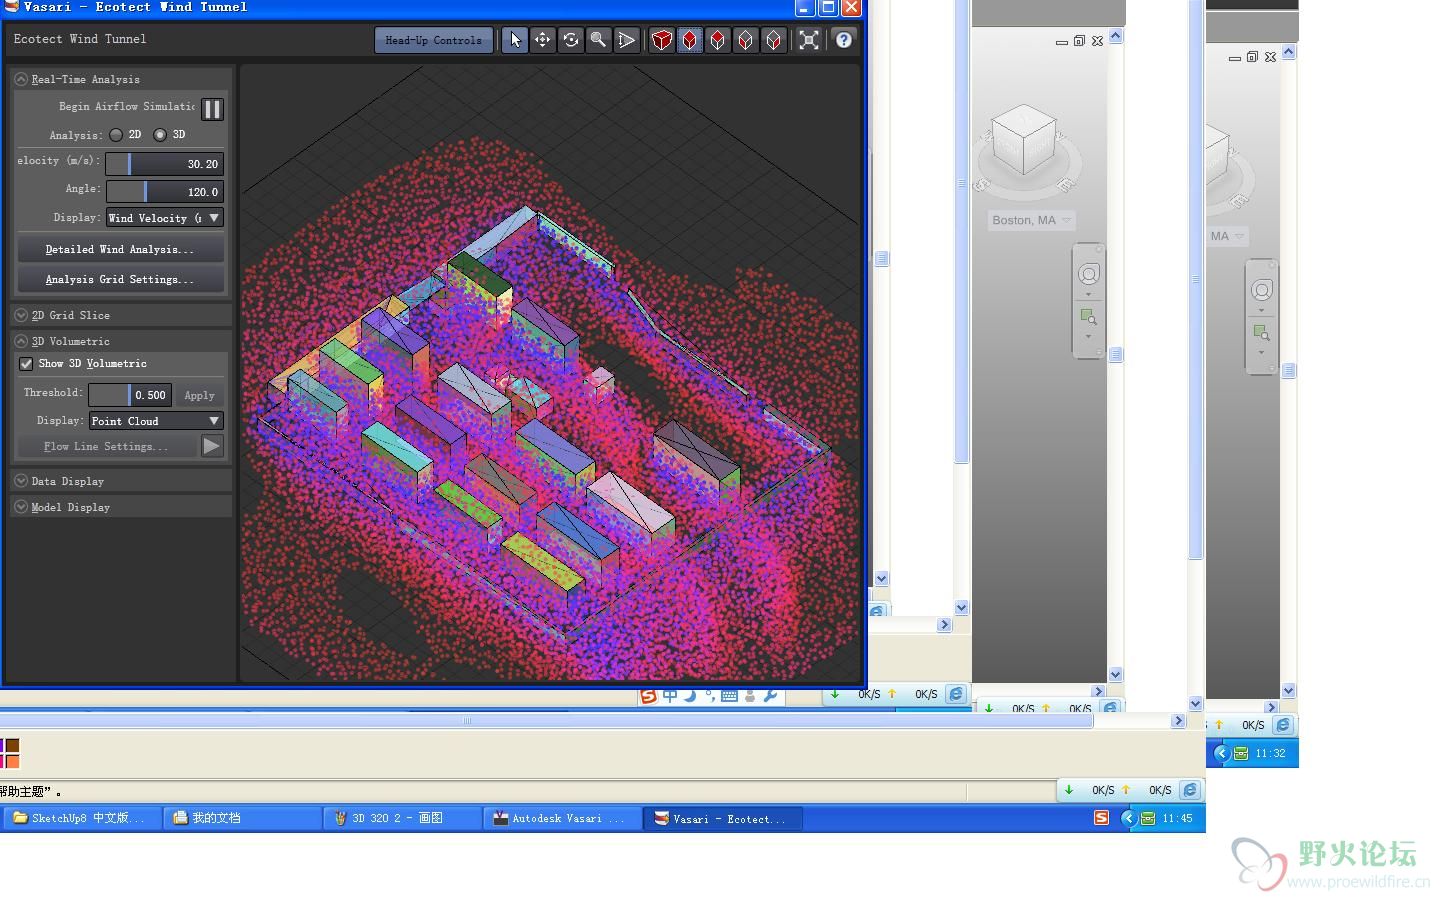Activate the pan view tool

tap(542, 40)
